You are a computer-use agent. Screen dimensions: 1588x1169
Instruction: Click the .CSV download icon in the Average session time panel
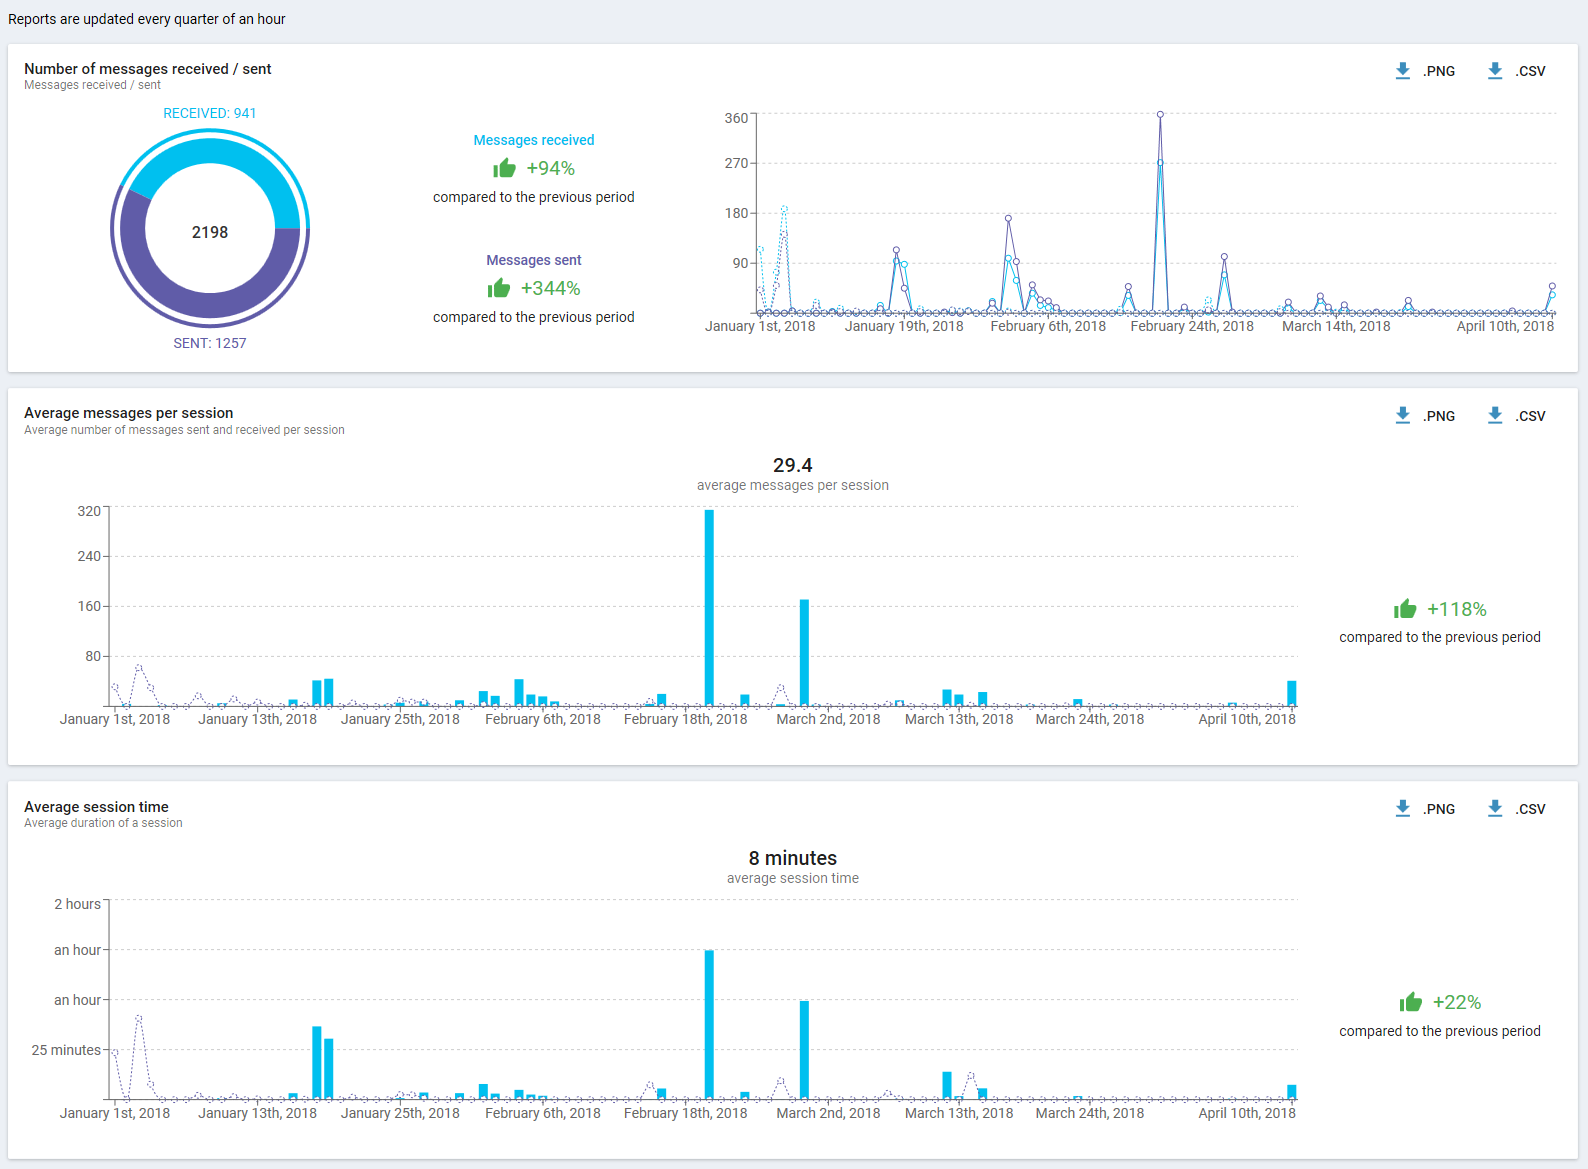(1495, 809)
